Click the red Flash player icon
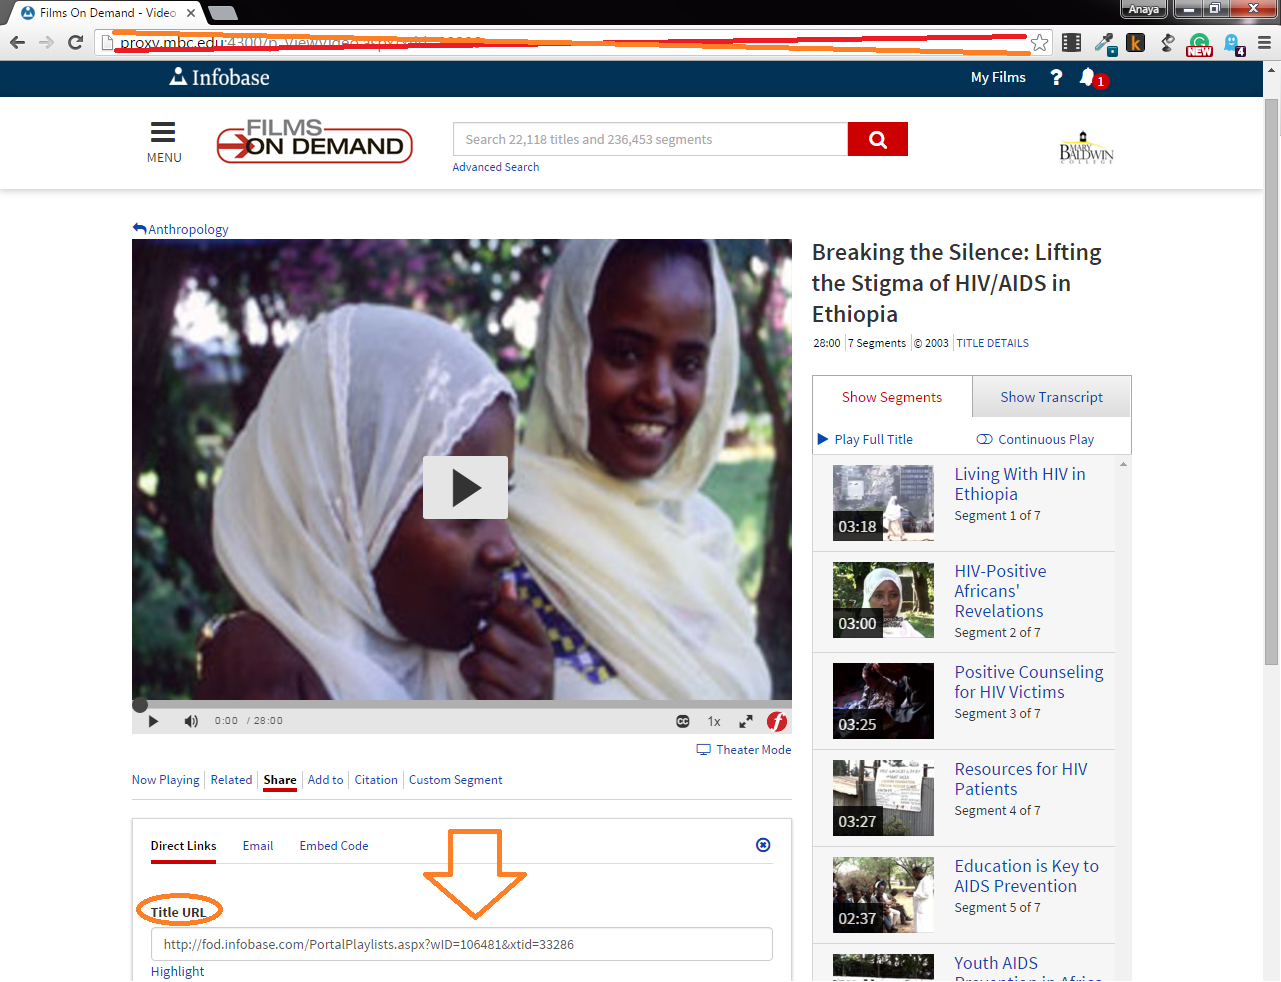The height and width of the screenshot is (982, 1281). coord(777,721)
